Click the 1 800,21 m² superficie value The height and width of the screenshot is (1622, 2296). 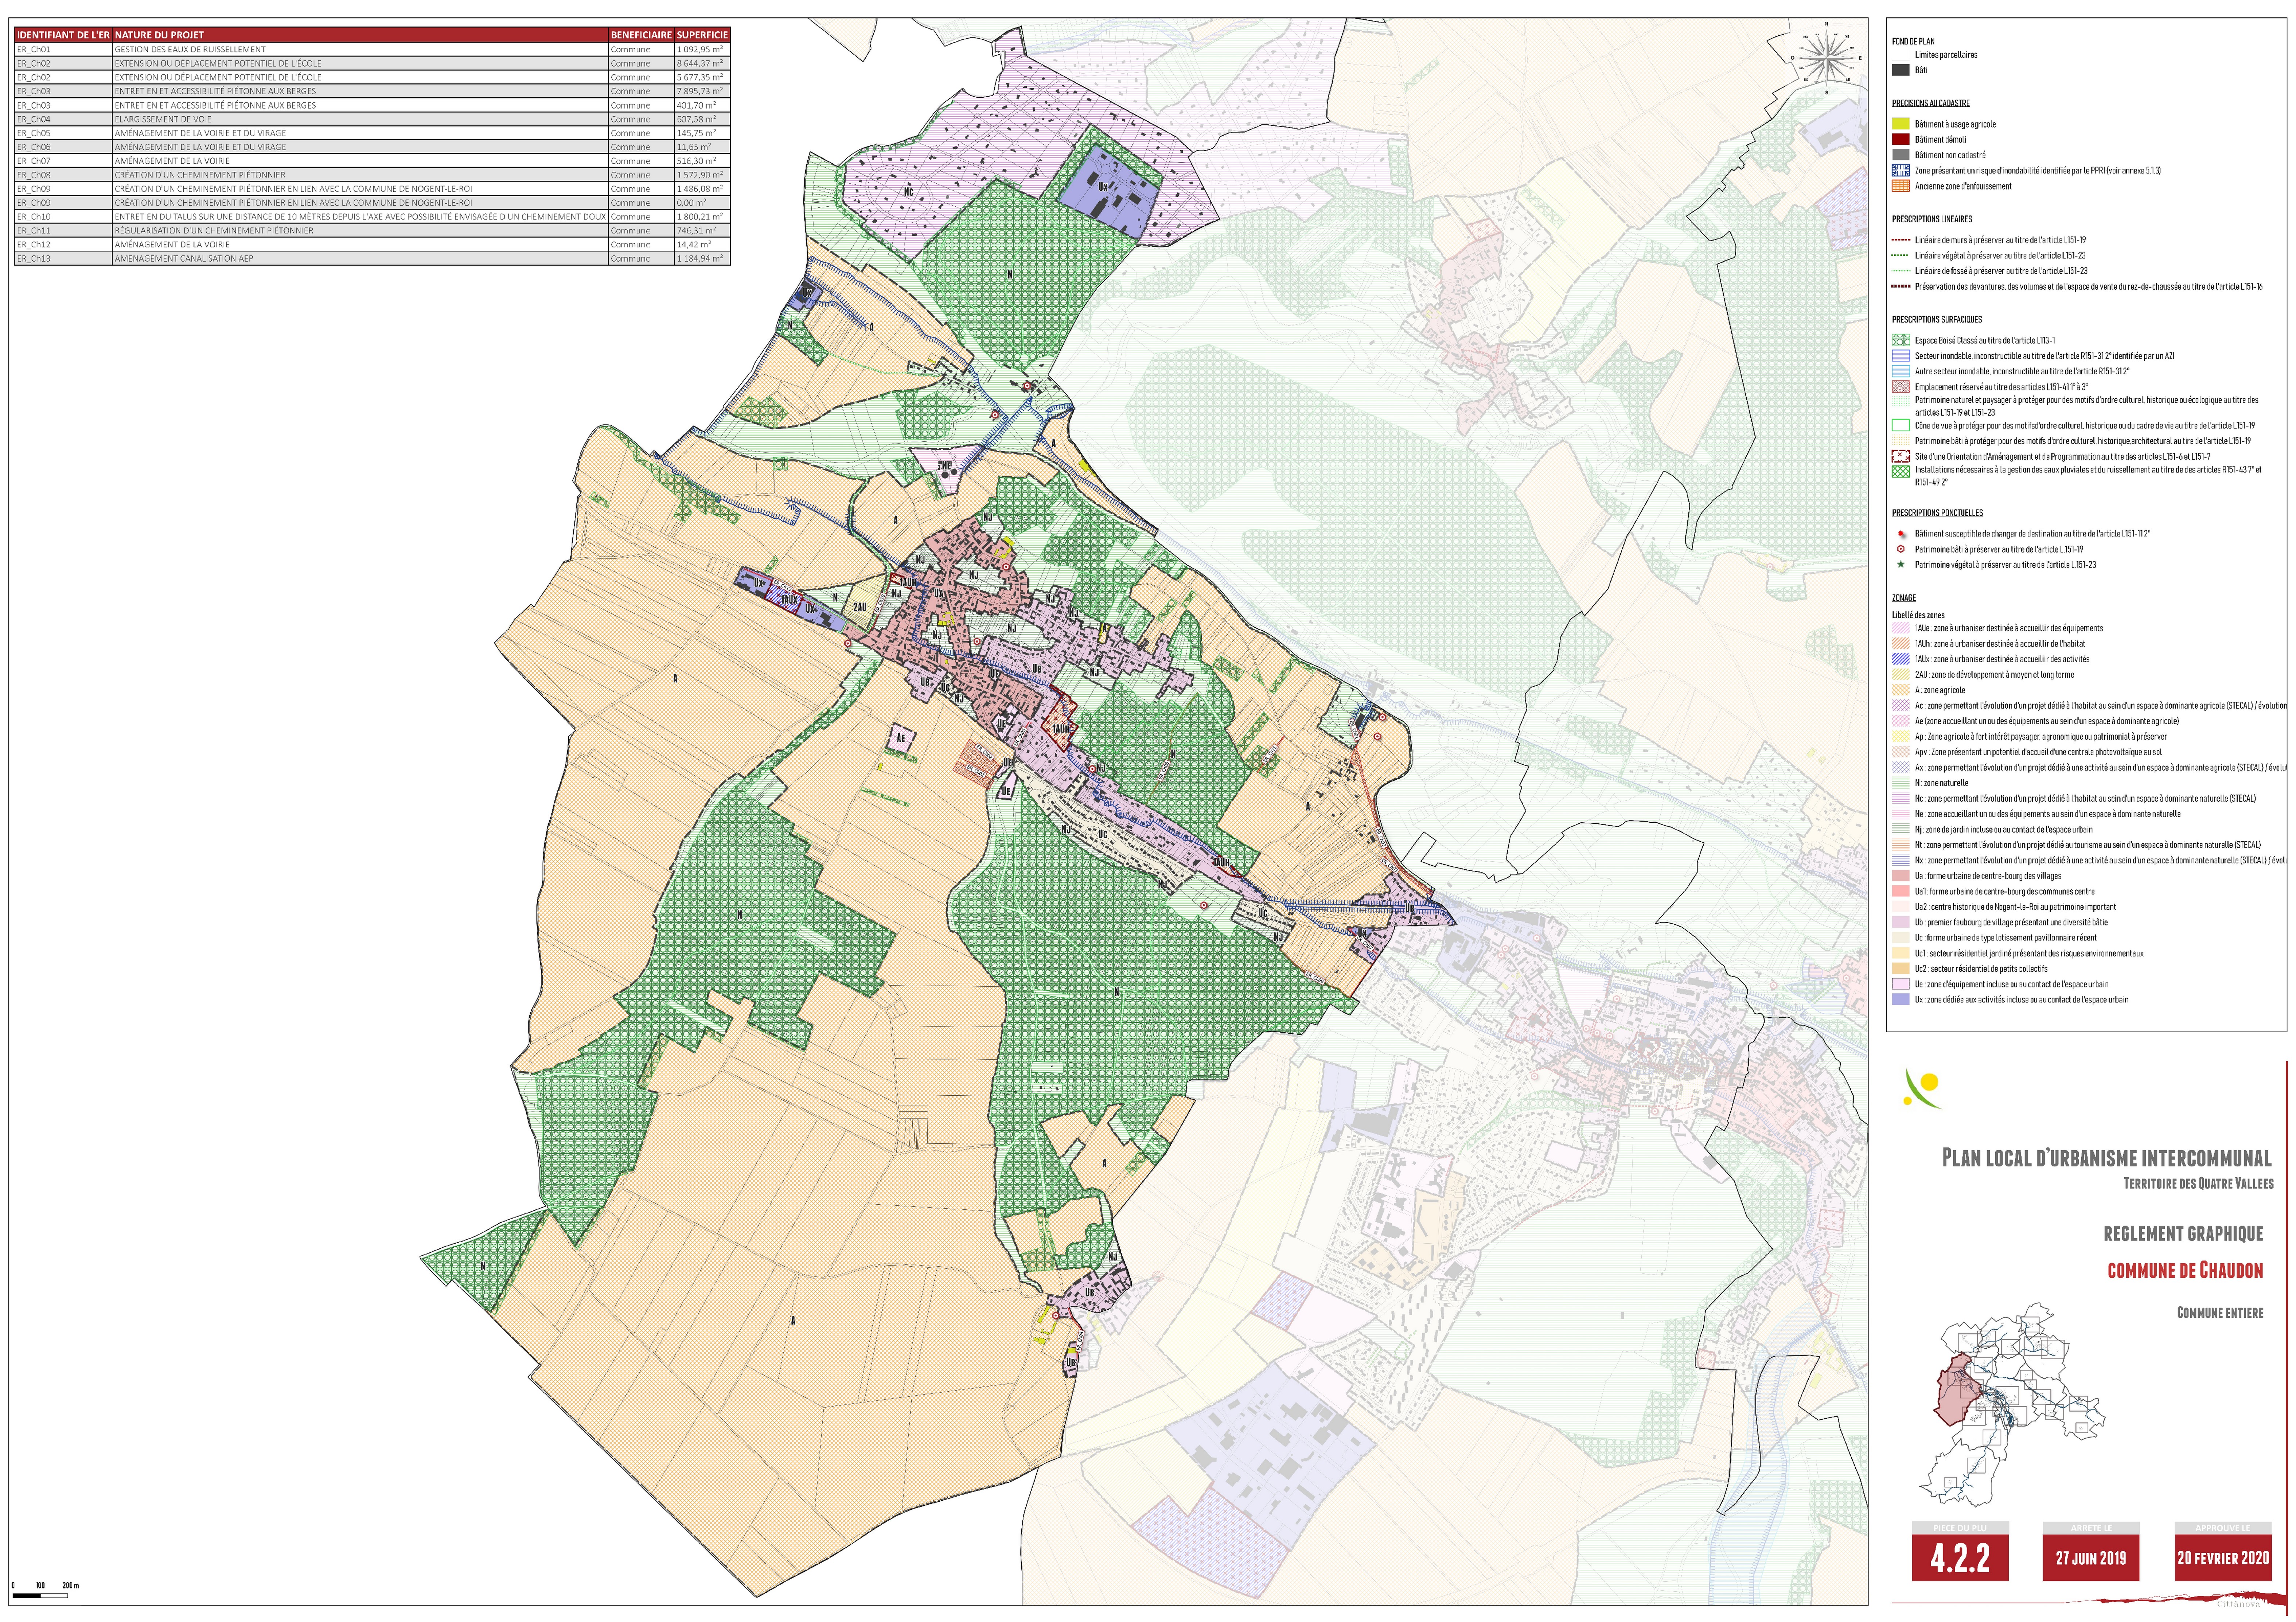click(702, 216)
